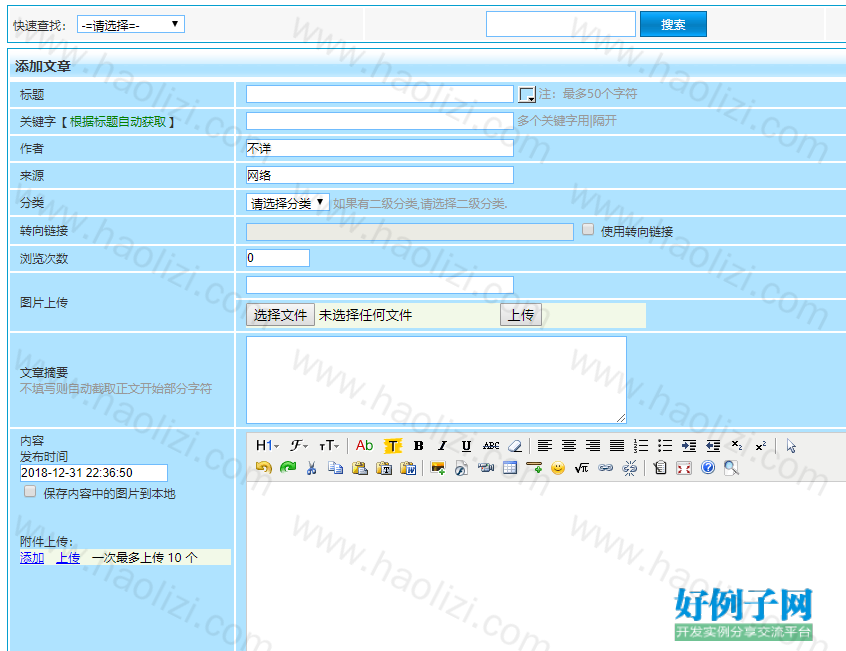The image size is (846, 651).
Task: Insert smiley emoticon
Action: pos(558,468)
